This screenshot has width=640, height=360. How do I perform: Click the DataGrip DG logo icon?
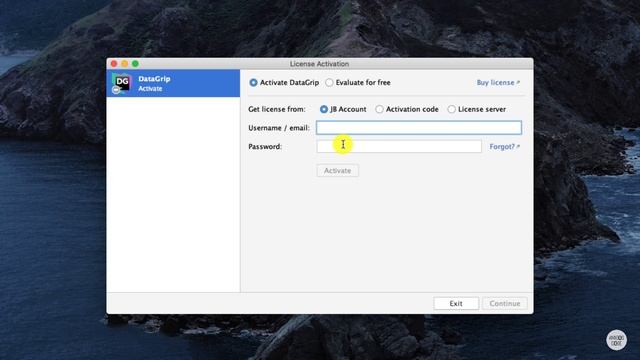pos(121,83)
